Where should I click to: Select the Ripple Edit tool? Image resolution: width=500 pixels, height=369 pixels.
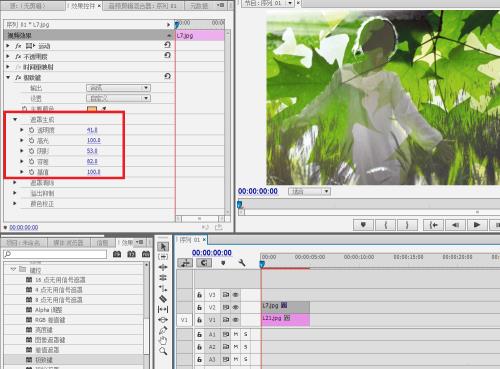(163, 267)
